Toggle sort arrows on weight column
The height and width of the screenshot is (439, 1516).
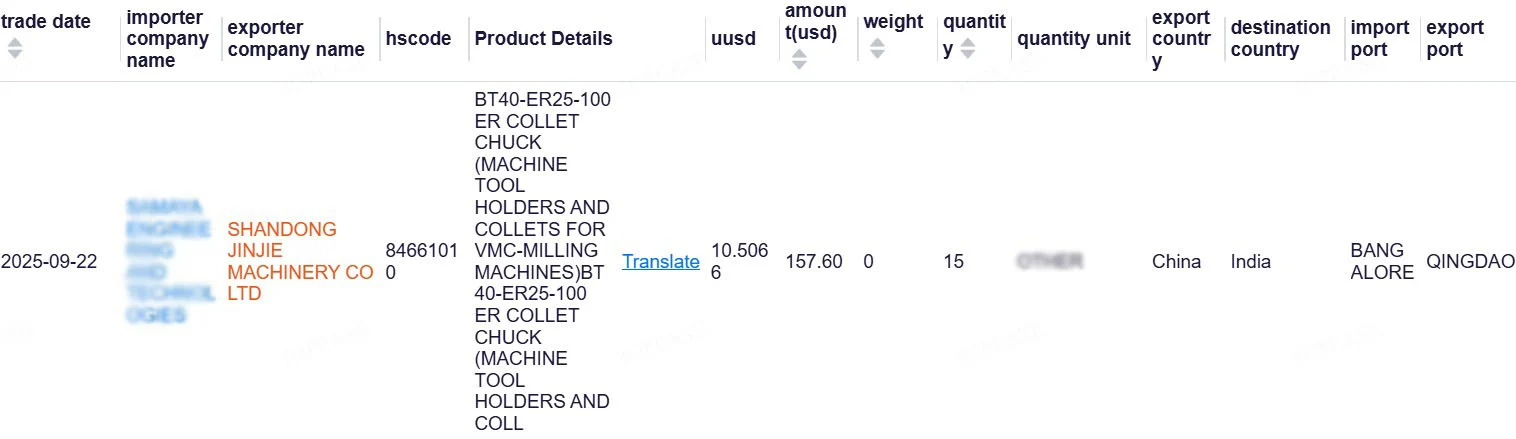877,48
